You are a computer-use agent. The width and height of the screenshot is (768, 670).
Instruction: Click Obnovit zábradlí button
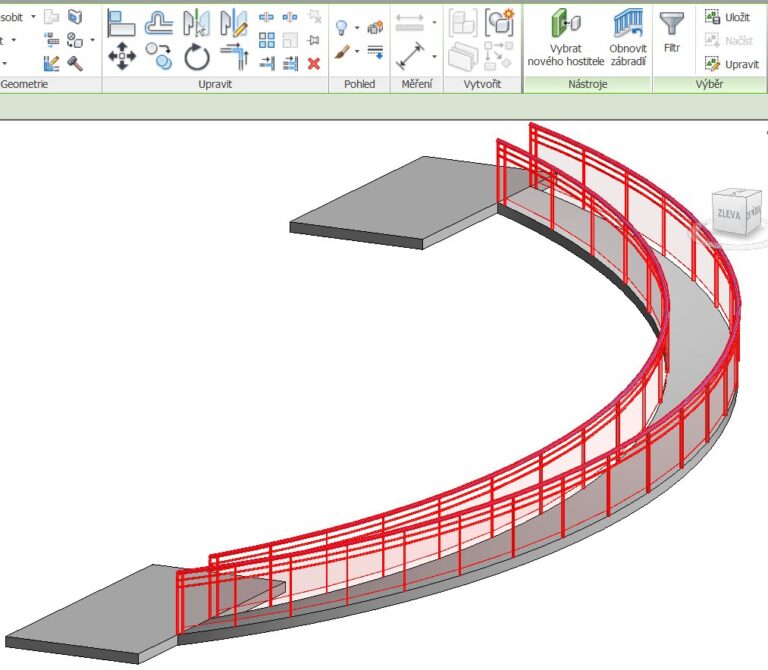point(628,38)
